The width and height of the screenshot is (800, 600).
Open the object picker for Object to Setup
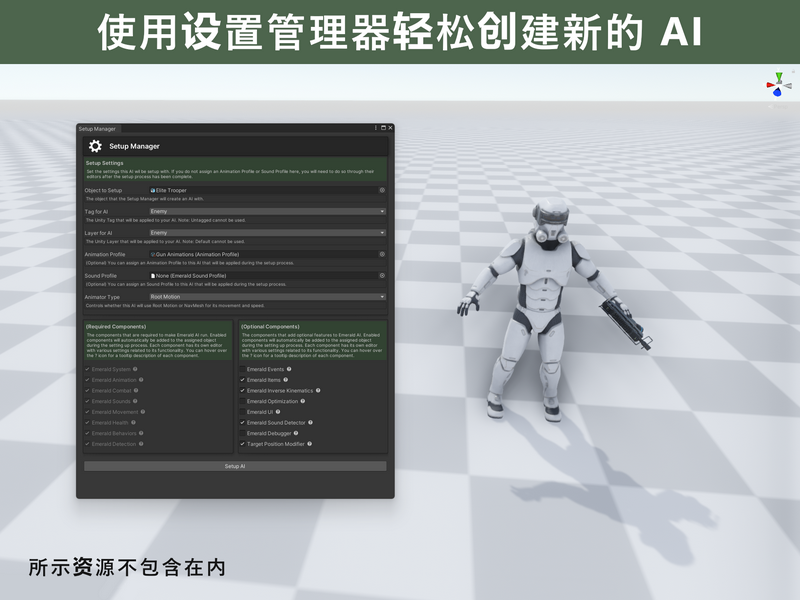point(382,190)
